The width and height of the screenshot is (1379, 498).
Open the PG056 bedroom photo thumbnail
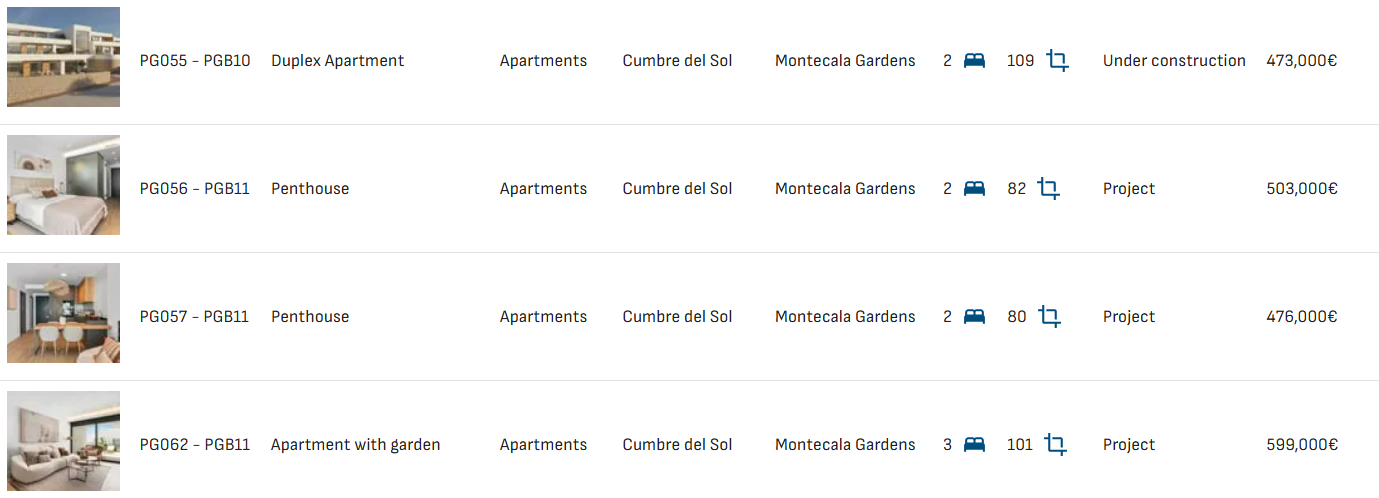click(x=63, y=185)
